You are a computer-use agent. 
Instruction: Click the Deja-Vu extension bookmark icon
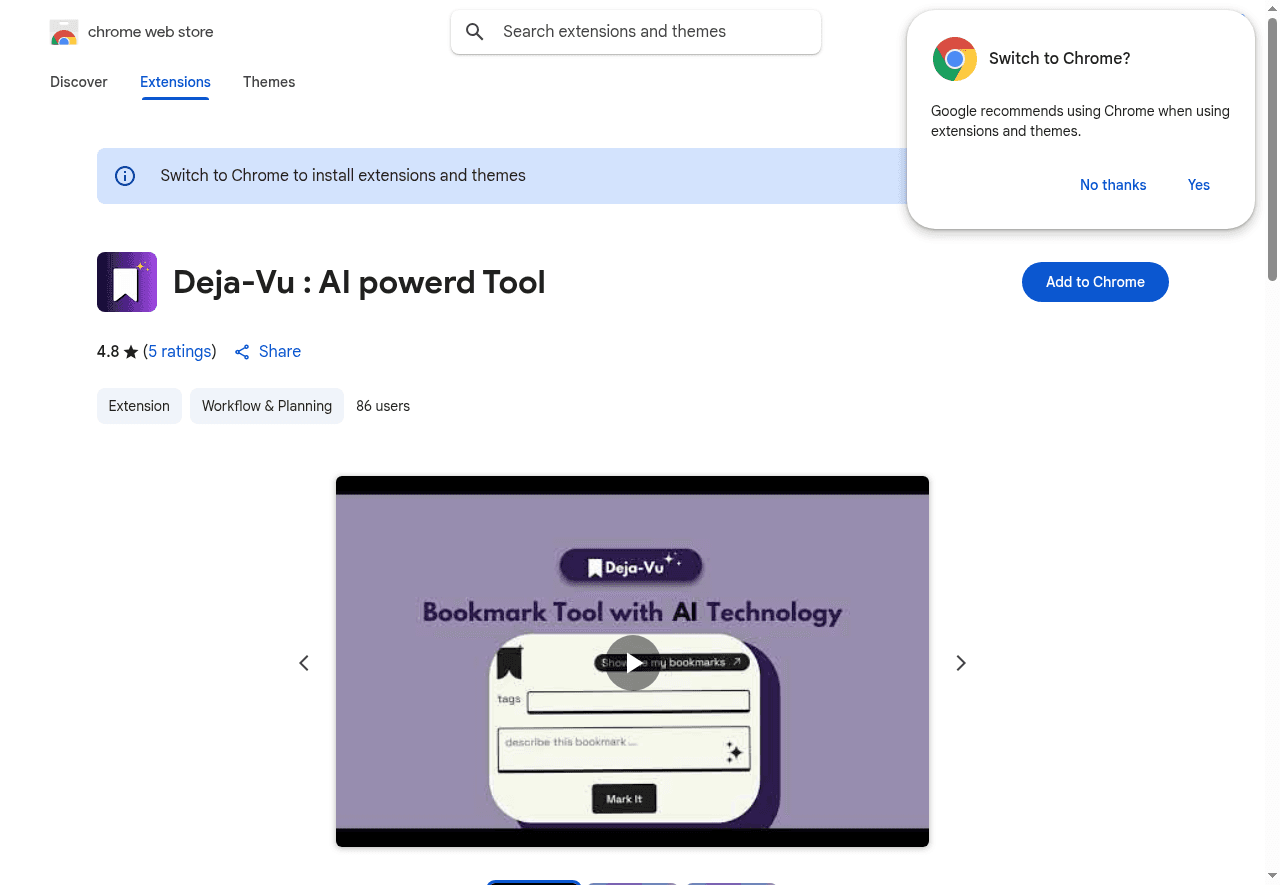click(x=127, y=282)
